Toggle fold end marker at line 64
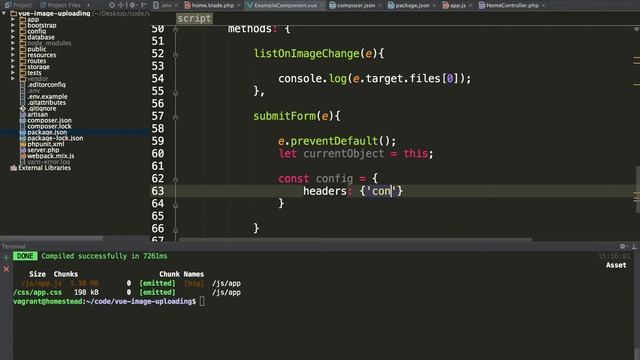The image size is (640, 360). [176, 205]
